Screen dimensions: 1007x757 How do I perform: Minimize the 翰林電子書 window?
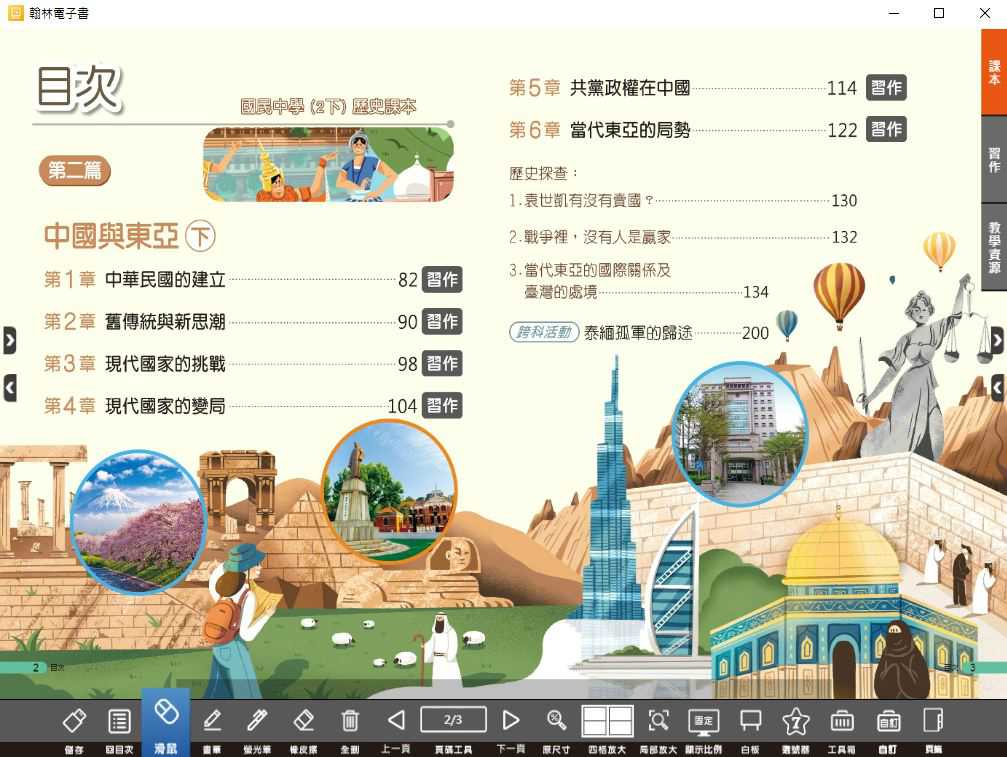click(x=893, y=13)
